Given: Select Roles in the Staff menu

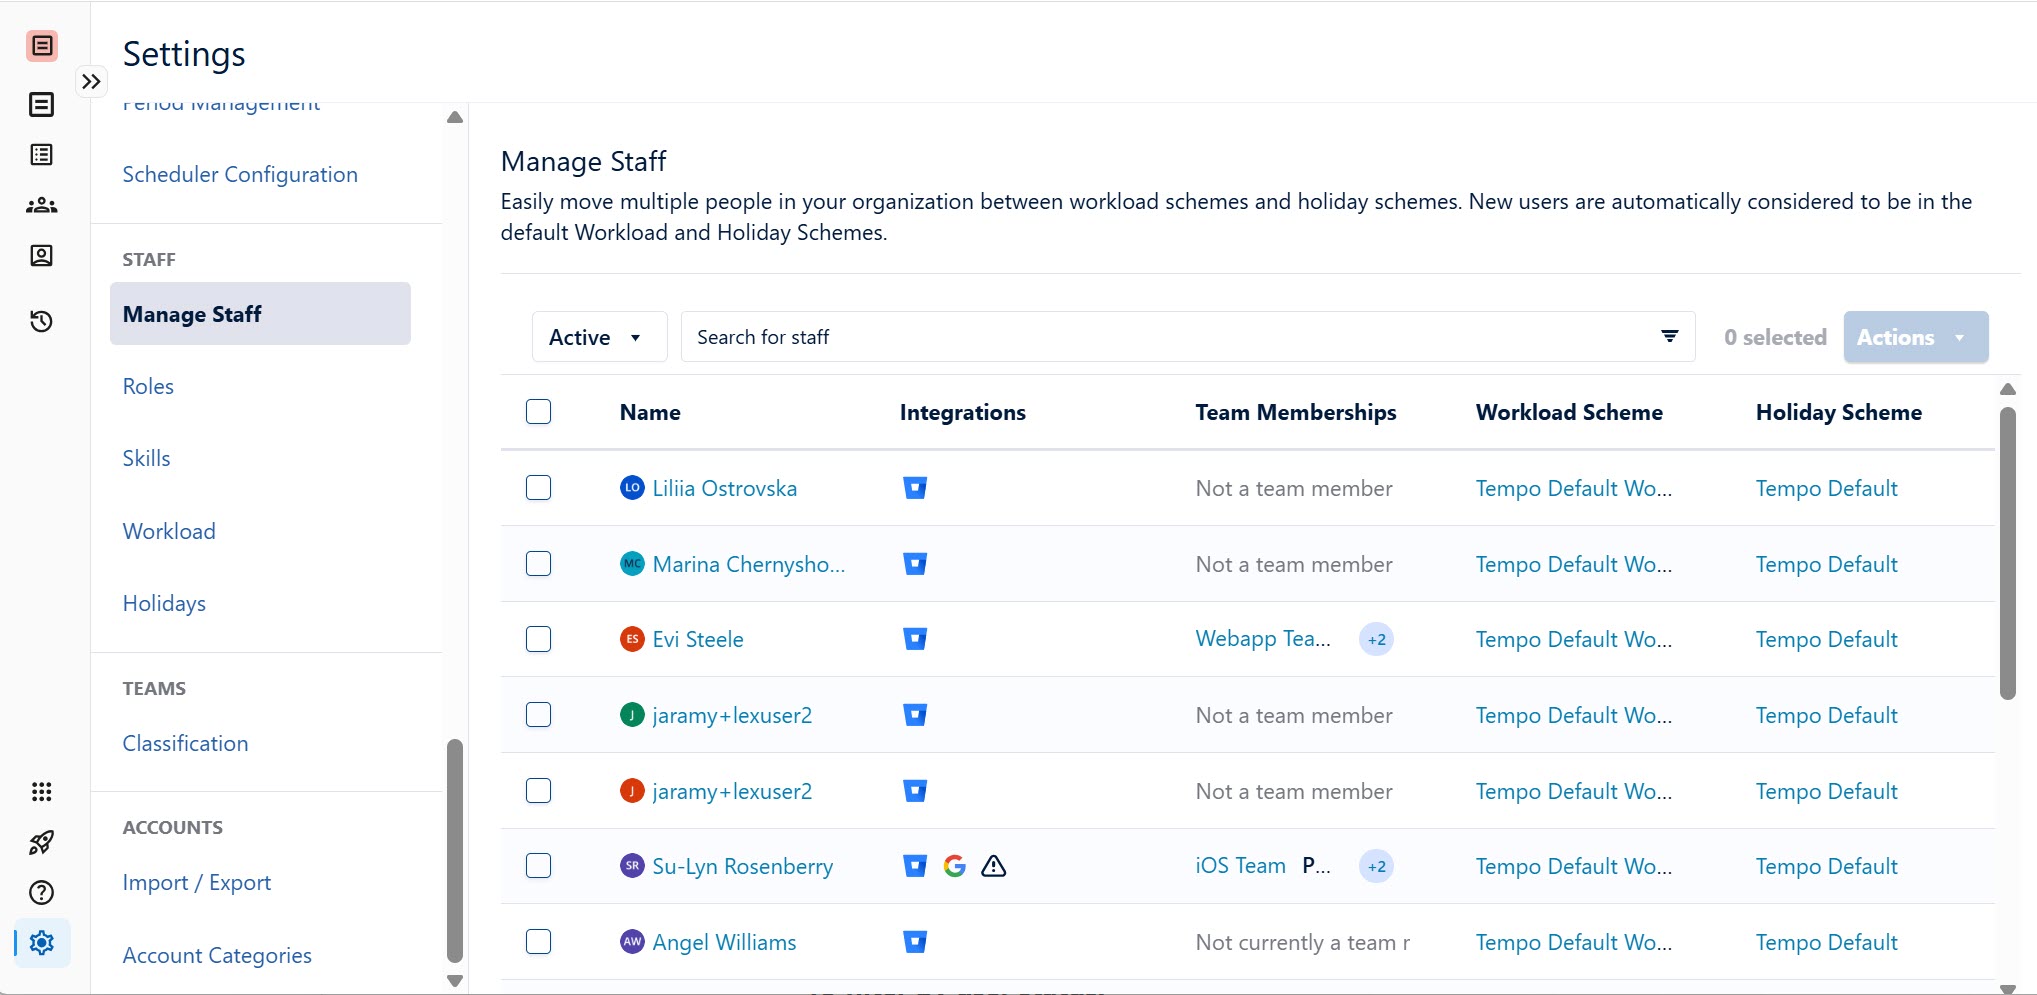Looking at the screenshot, I should 147,386.
